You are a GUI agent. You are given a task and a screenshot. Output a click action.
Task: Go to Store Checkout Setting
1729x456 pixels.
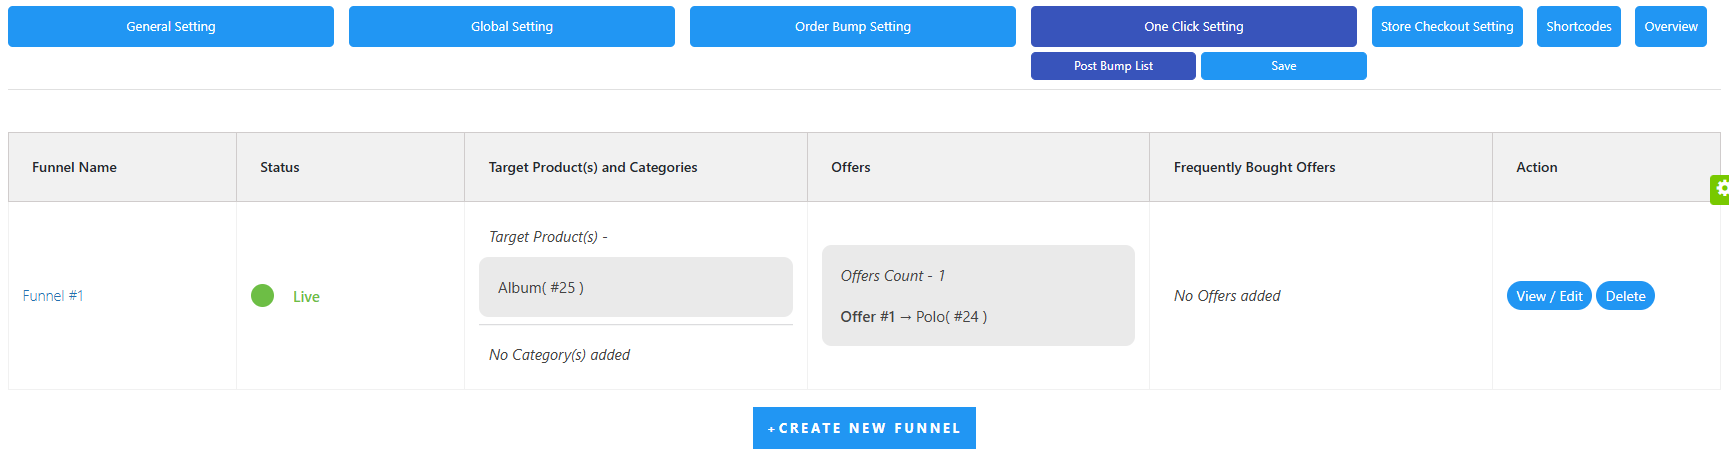coord(1447,27)
